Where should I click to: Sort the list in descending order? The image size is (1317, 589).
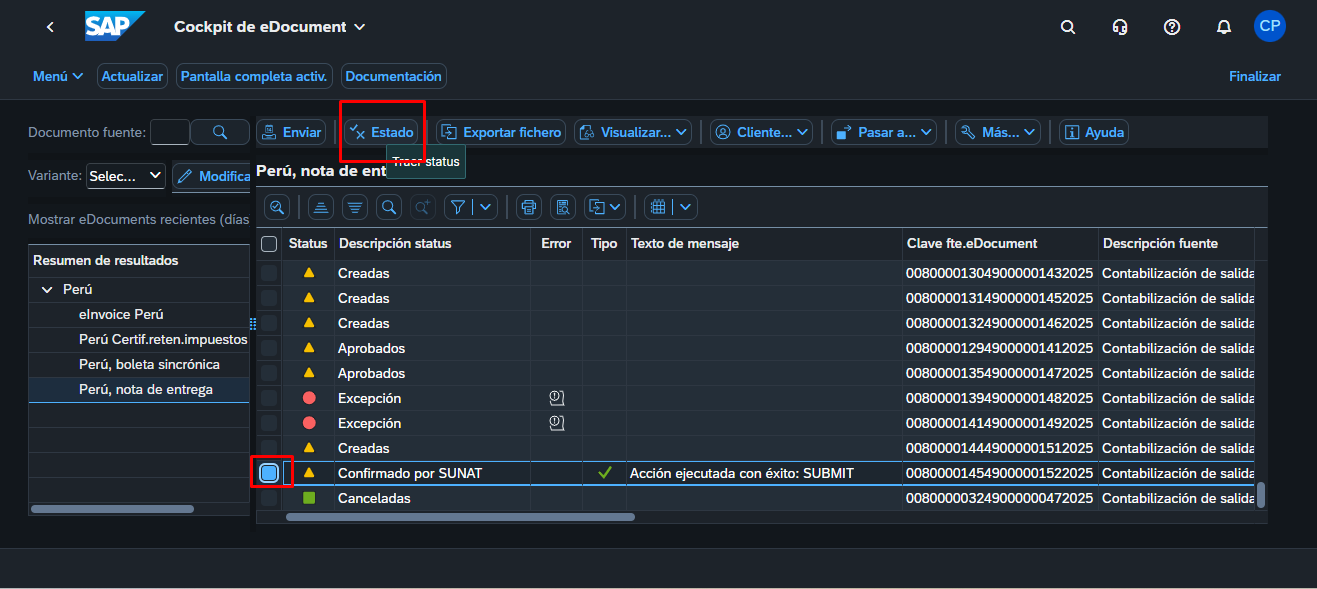(355, 207)
